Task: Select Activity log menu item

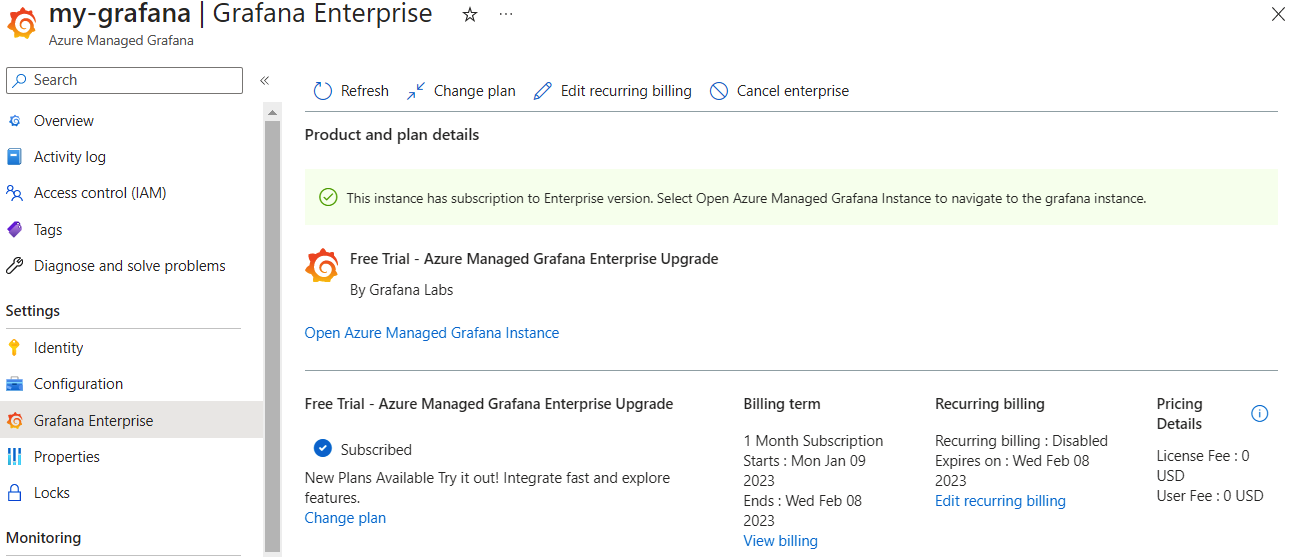Action: (x=69, y=157)
